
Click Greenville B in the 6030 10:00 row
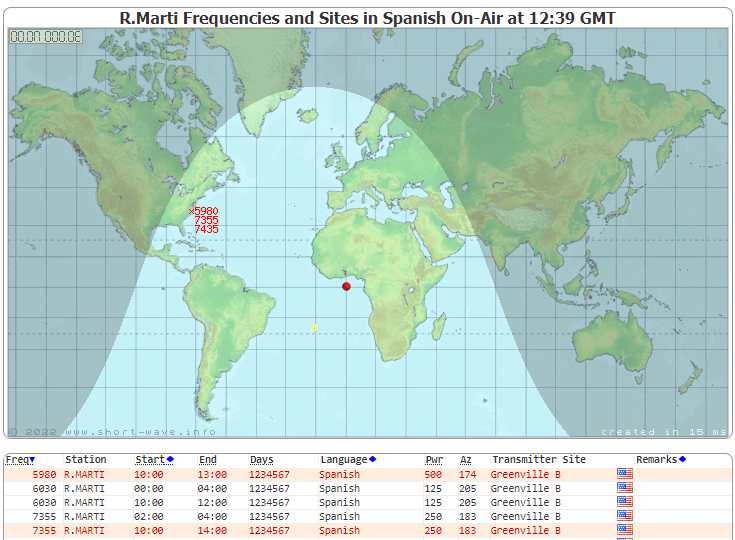525,502
